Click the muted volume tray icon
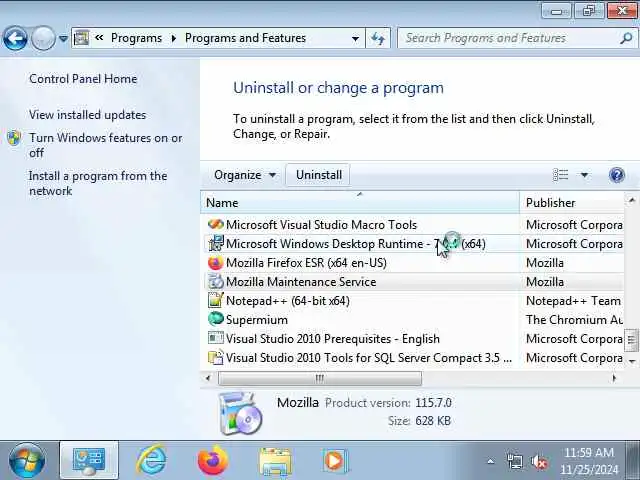The height and width of the screenshot is (480, 640). pos(539,462)
